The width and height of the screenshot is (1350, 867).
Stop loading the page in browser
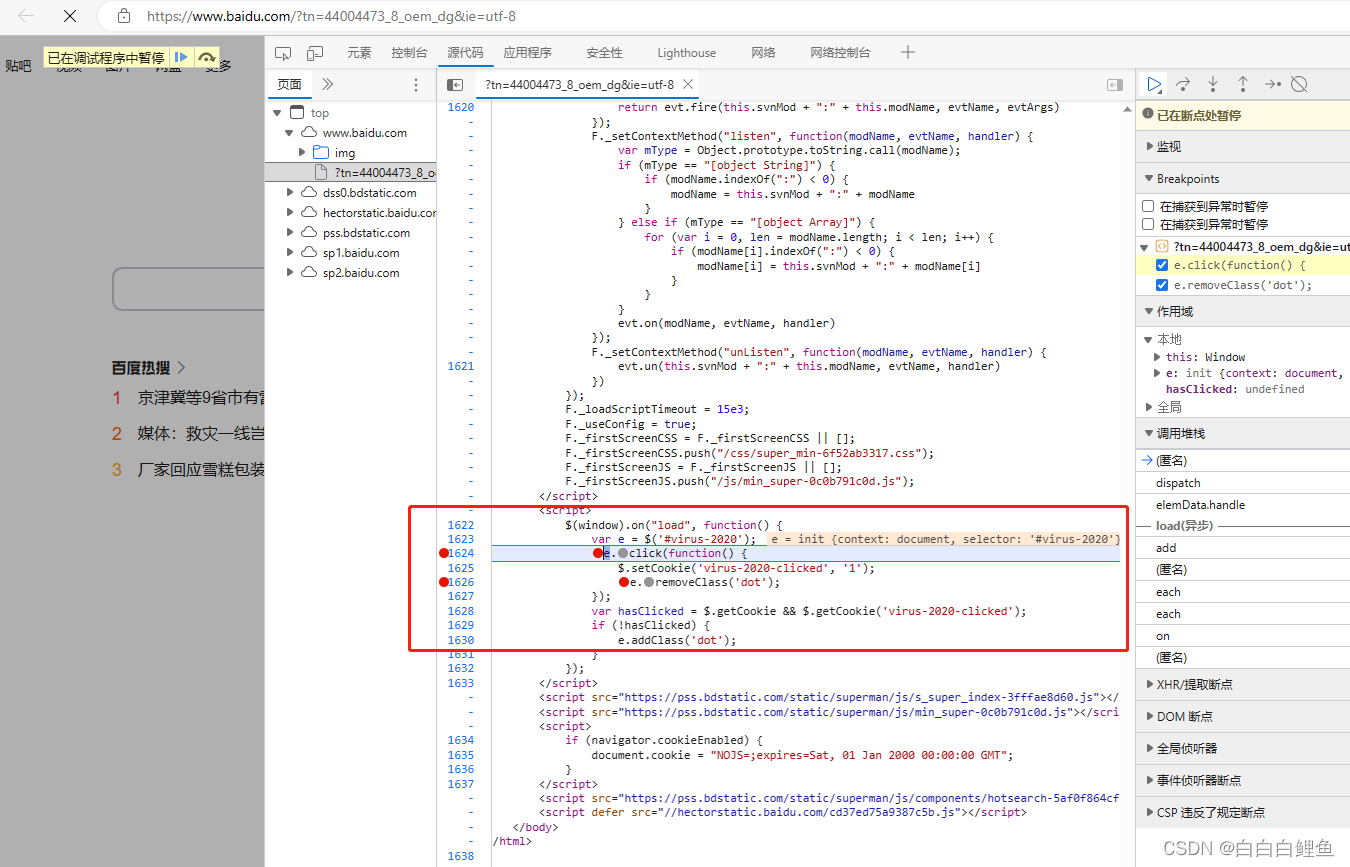[x=69, y=16]
